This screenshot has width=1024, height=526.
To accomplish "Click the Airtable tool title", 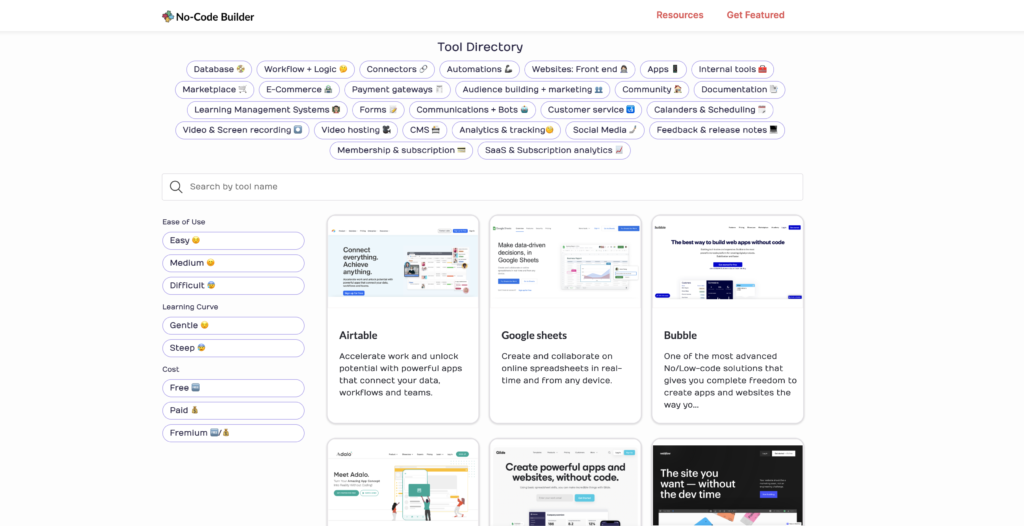I will (358, 335).
